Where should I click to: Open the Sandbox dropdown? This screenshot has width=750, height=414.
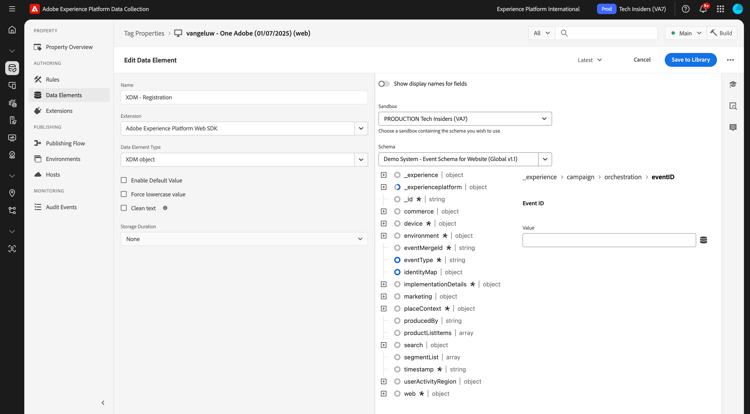click(x=465, y=119)
